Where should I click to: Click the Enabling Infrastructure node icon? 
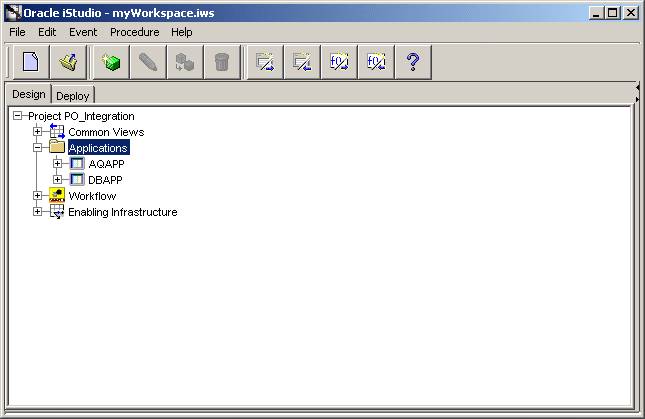(x=57, y=211)
